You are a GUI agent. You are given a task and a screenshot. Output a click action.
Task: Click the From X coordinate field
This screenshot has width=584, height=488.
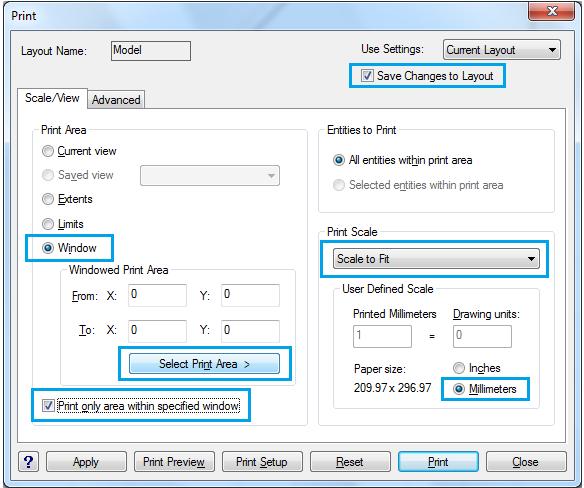click(x=157, y=295)
